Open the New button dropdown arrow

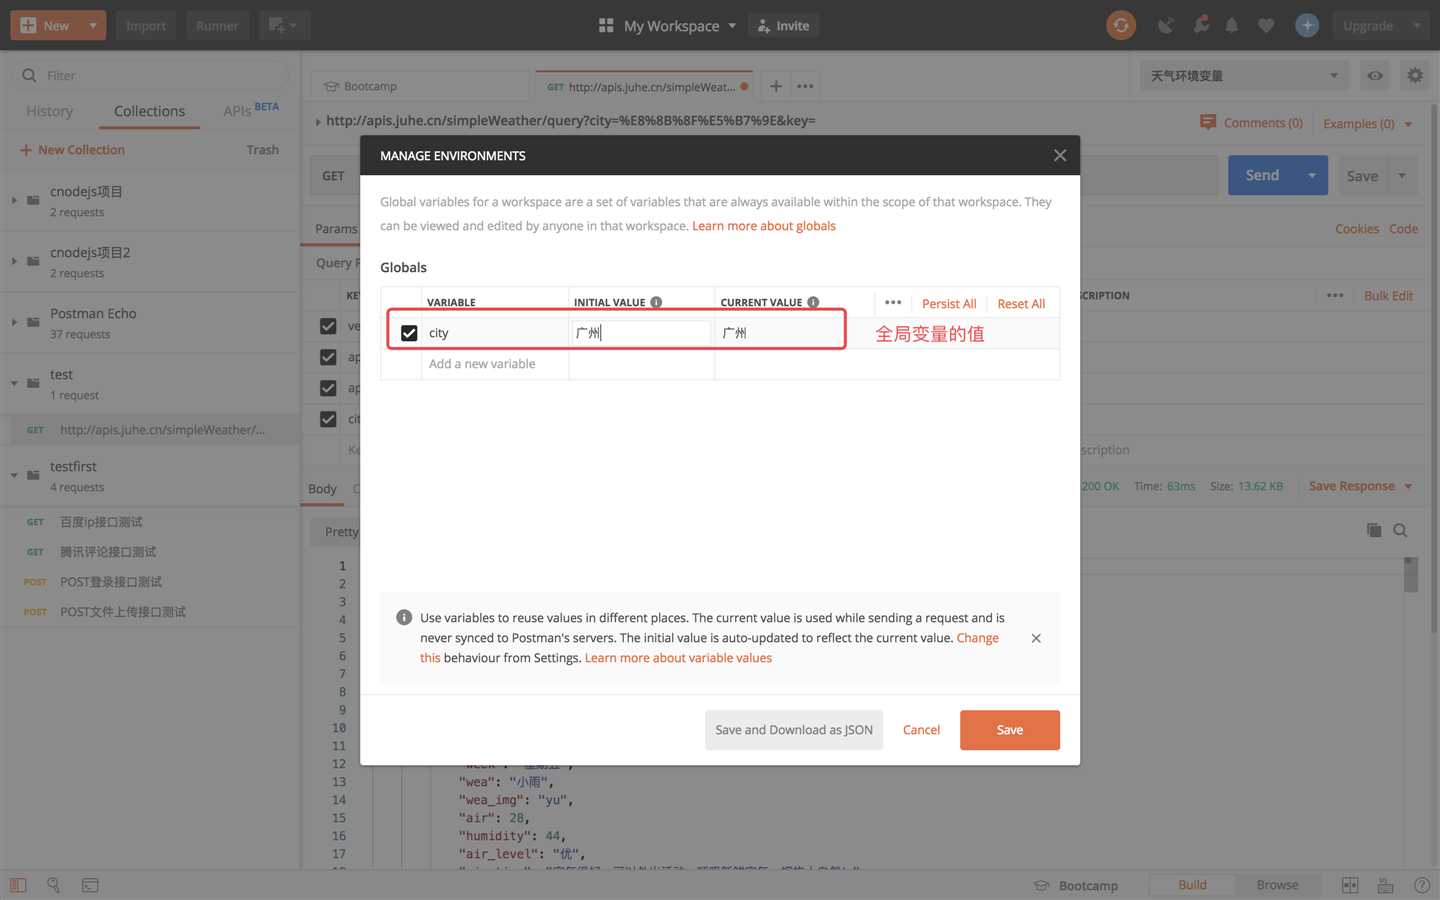[92, 25]
